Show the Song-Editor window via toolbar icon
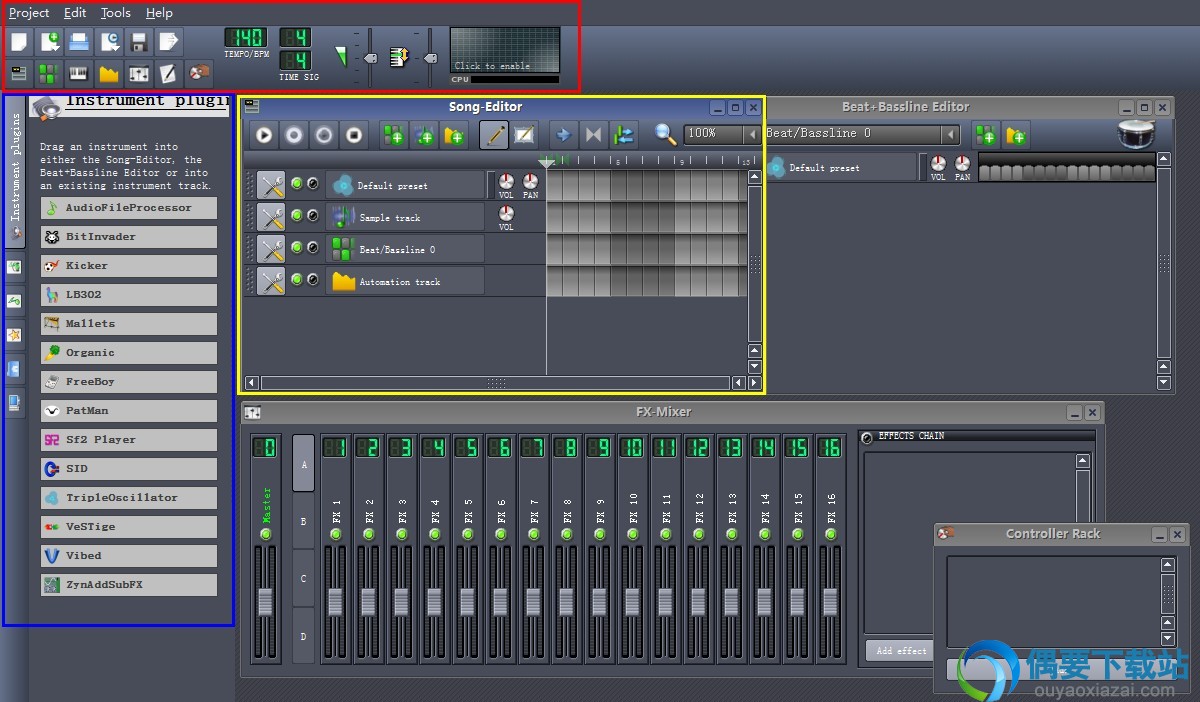 pyautogui.click(x=18, y=73)
